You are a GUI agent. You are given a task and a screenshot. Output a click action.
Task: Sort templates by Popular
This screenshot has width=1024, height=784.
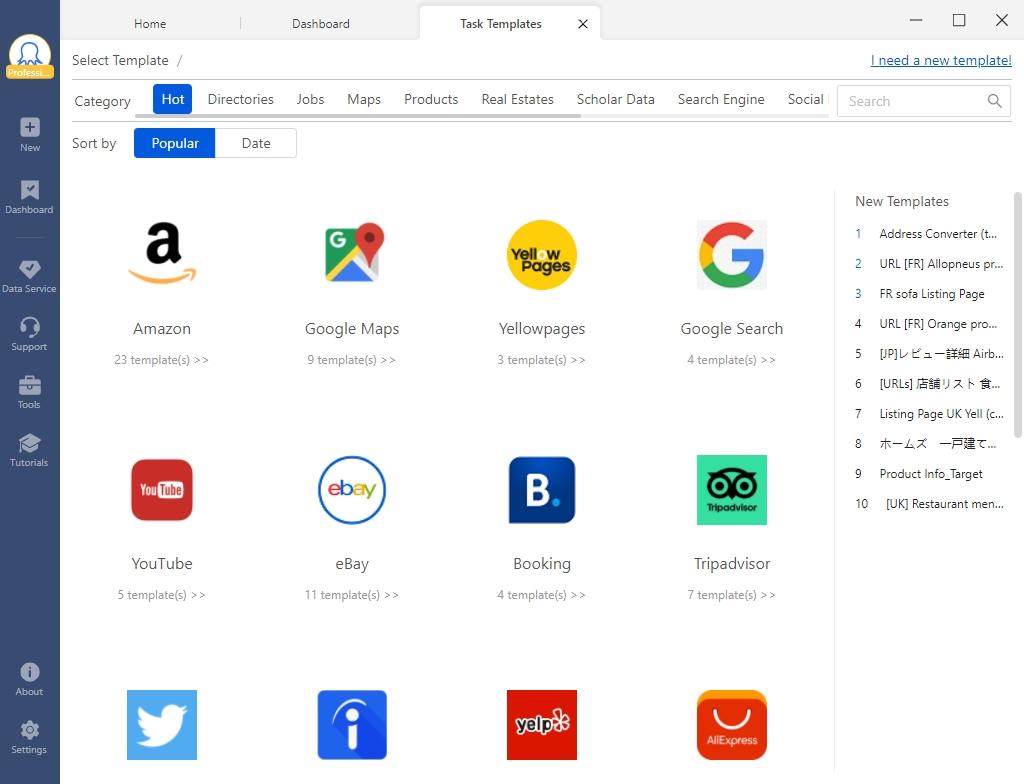[x=174, y=143]
